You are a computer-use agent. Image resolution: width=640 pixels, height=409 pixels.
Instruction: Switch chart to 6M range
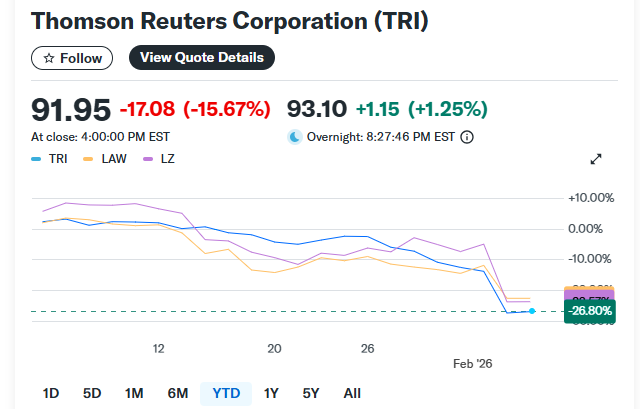click(x=178, y=393)
